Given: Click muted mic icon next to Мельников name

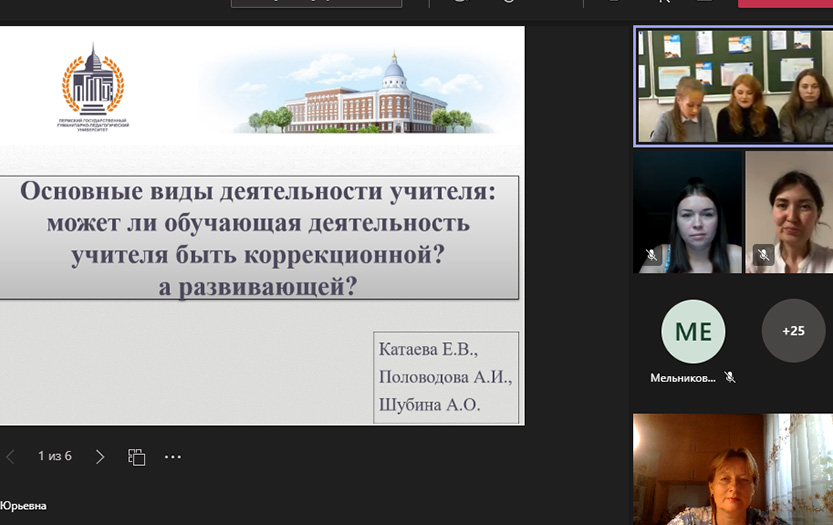Looking at the screenshot, I should click(x=730, y=378).
